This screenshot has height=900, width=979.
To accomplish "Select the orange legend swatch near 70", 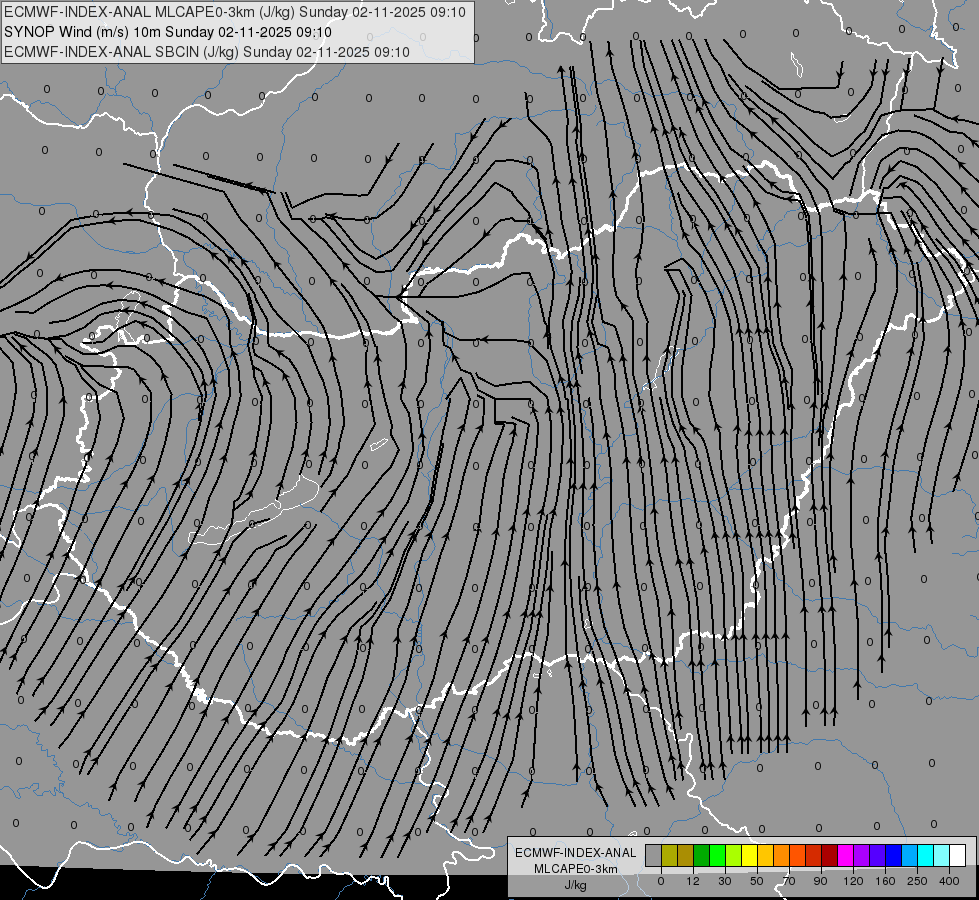I will click(x=781, y=855).
